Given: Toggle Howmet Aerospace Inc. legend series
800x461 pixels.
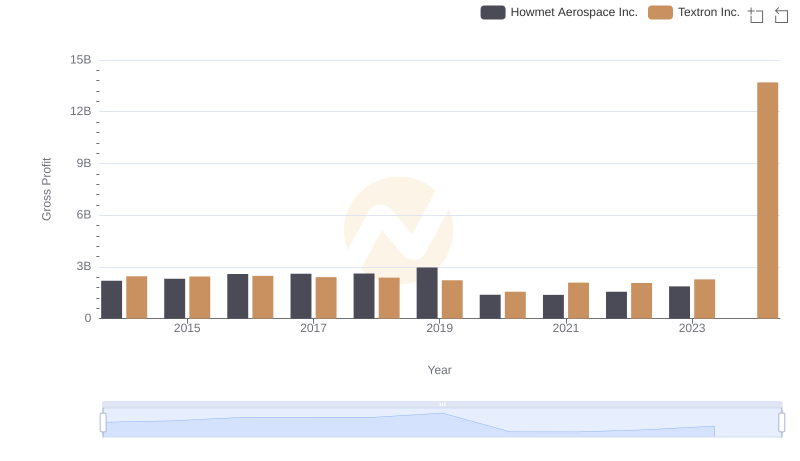Looking at the screenshot, I should [559, 12].
